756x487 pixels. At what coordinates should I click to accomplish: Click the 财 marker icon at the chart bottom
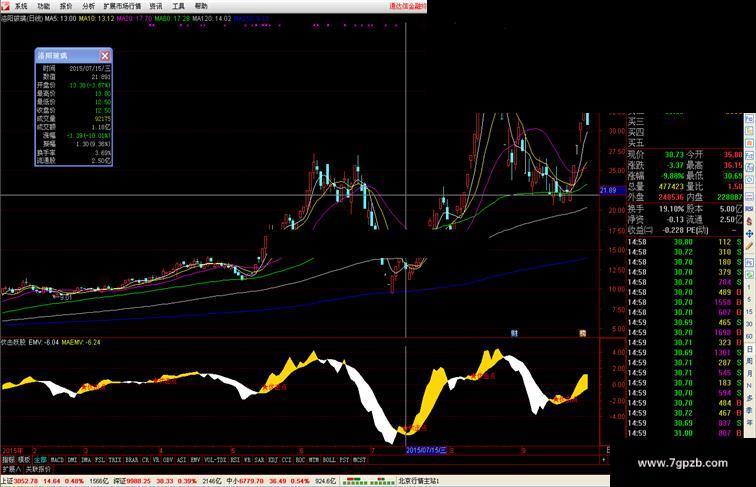click(514, 333)
